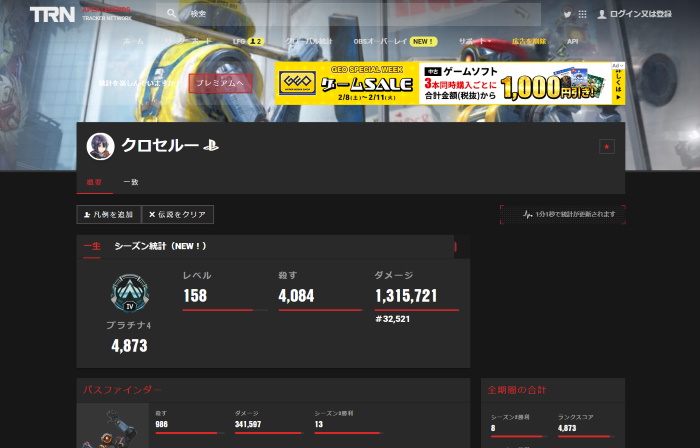Open ログイン又は登録 link
This screenshot has height=448, width=700.
[x=641, y=14]
